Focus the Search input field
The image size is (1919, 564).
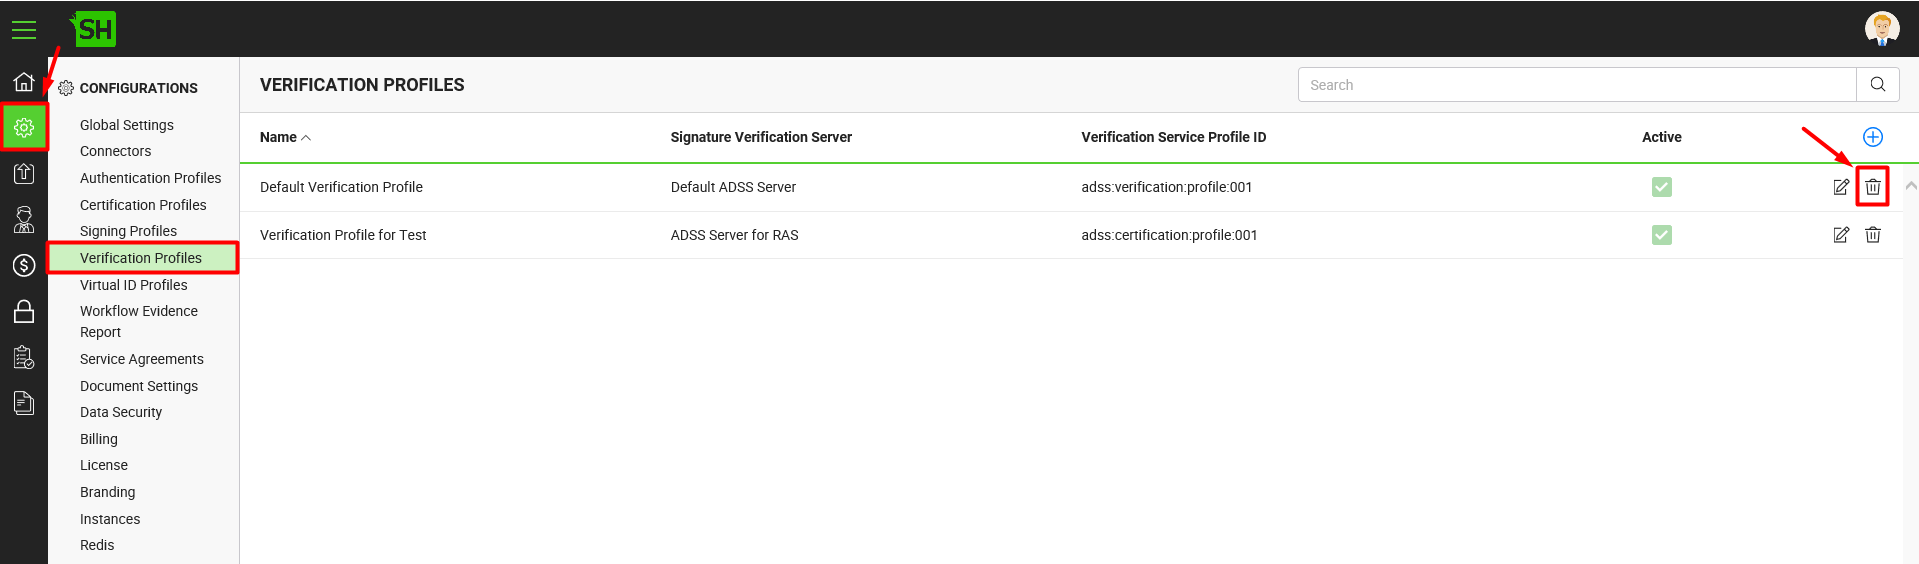(x=1577, y=85)
